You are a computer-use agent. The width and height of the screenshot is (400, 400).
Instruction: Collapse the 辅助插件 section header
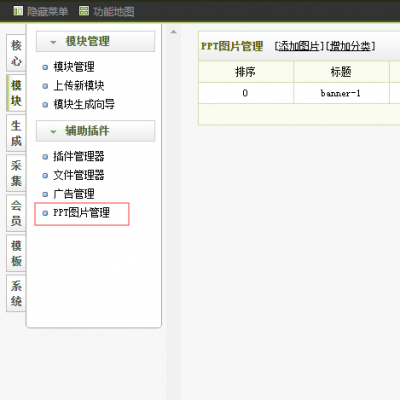click(x=95, y=131)
